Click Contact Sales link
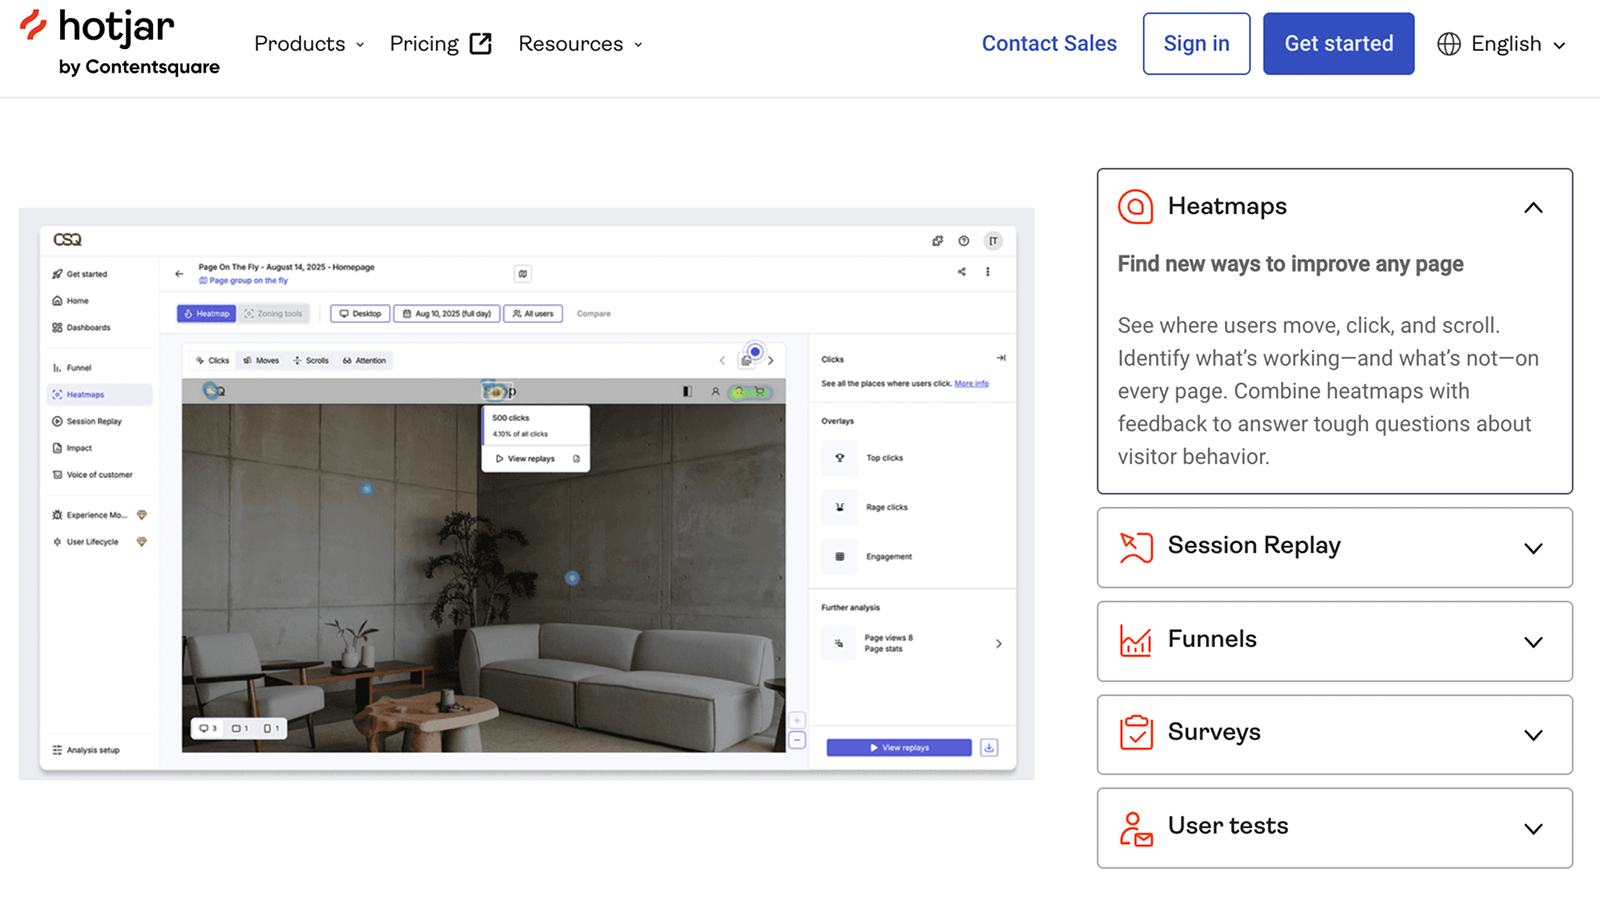This screenshot has width=1600, height=900. [1049, 44]
